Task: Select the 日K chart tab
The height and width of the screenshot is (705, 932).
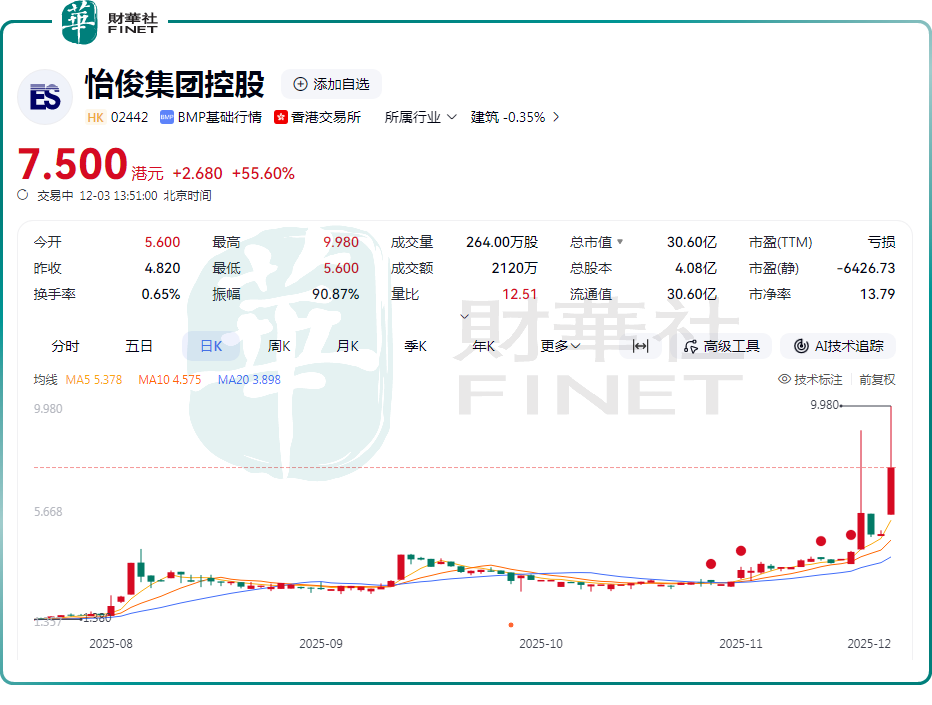Action: [211, 346]
